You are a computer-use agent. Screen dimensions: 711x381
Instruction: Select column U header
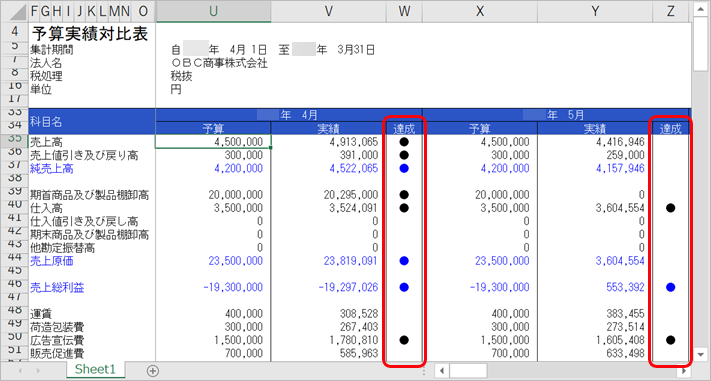[213, 11]
